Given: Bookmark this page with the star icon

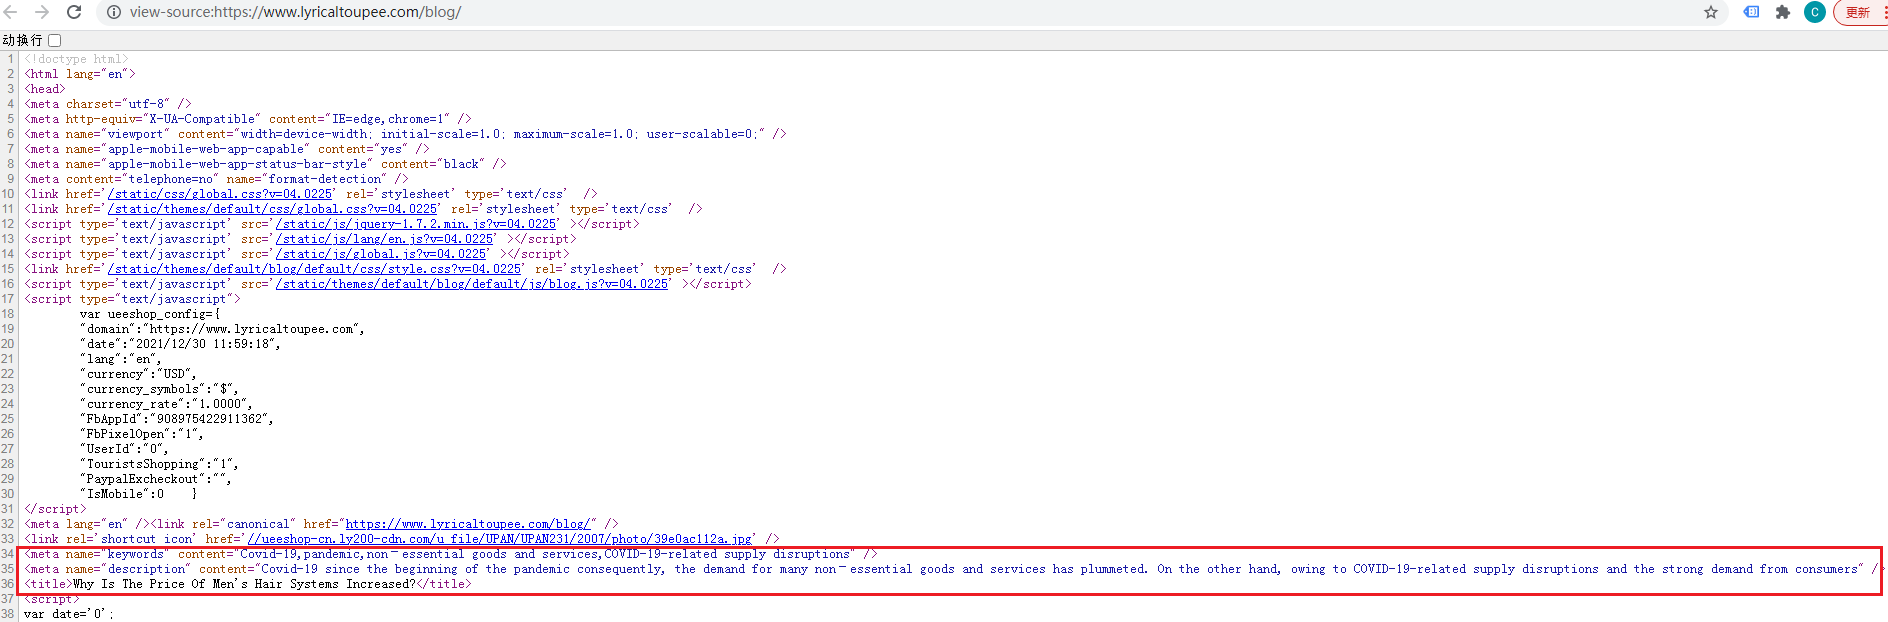Looking at the screenshot, I should coord(1711,12).
